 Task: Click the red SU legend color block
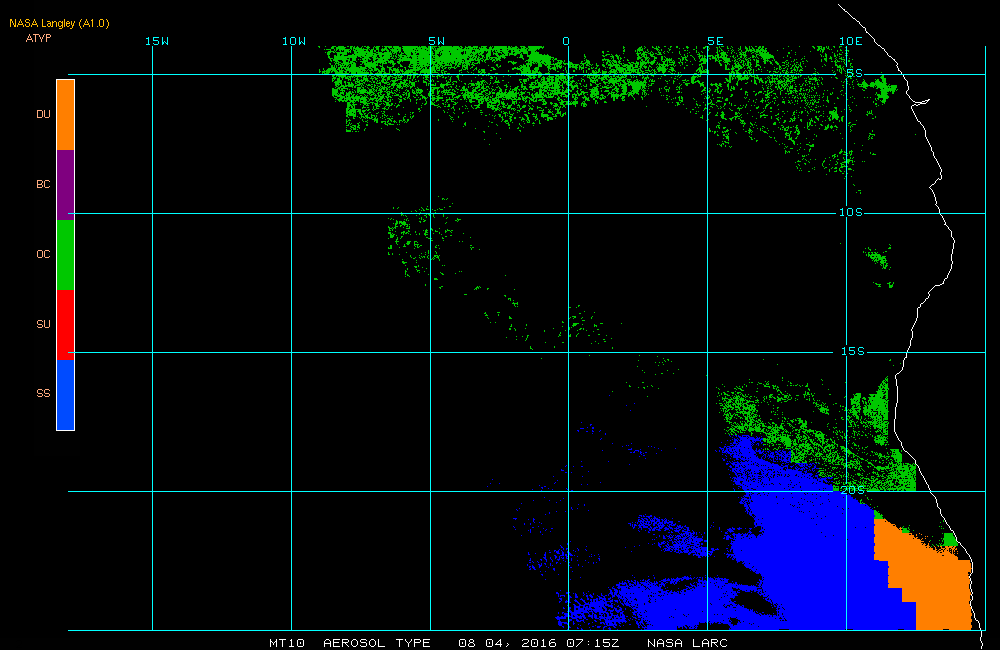[x=66, y=325]
